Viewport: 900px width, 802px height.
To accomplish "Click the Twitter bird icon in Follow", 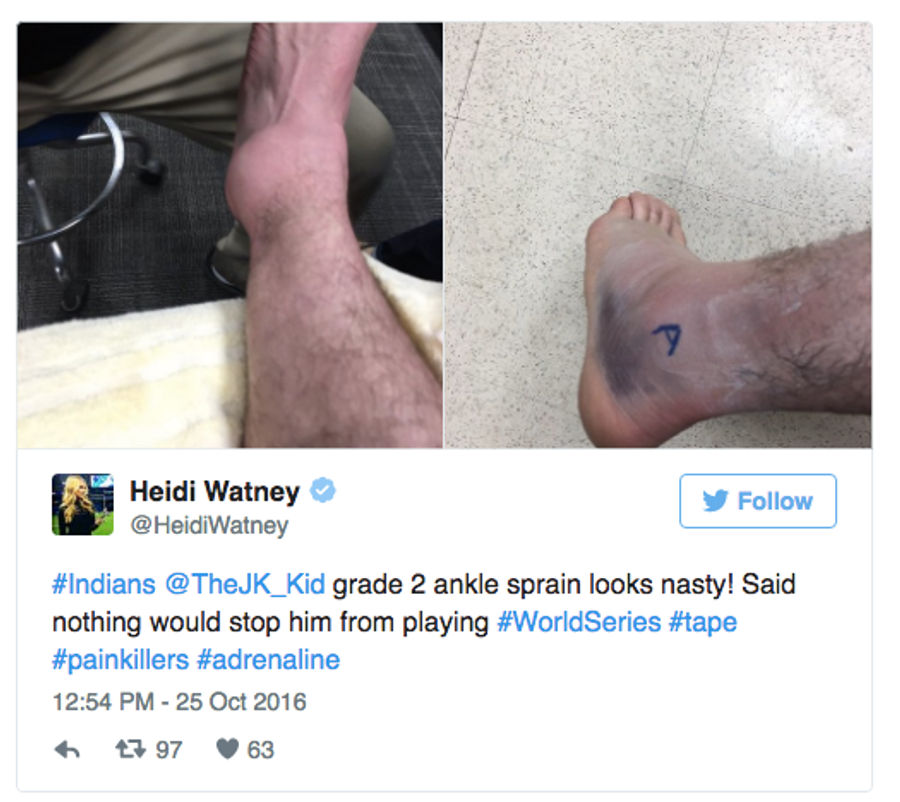I will (x=716, y=501).
